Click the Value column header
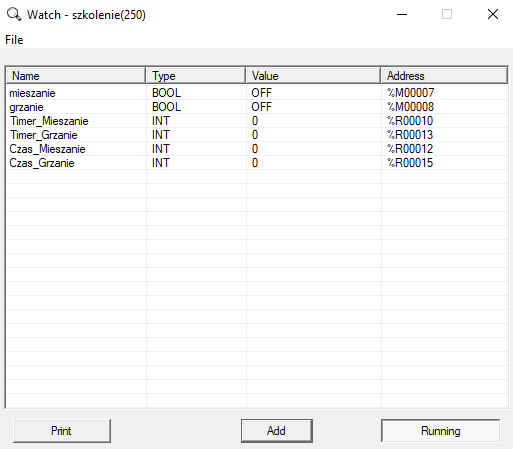 (313, 76)
